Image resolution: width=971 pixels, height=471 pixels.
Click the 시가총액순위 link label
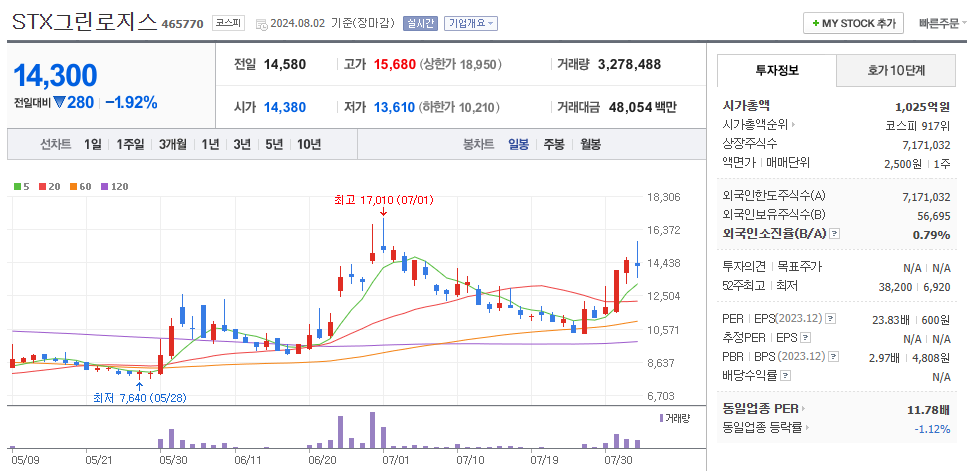click(755, 125)
